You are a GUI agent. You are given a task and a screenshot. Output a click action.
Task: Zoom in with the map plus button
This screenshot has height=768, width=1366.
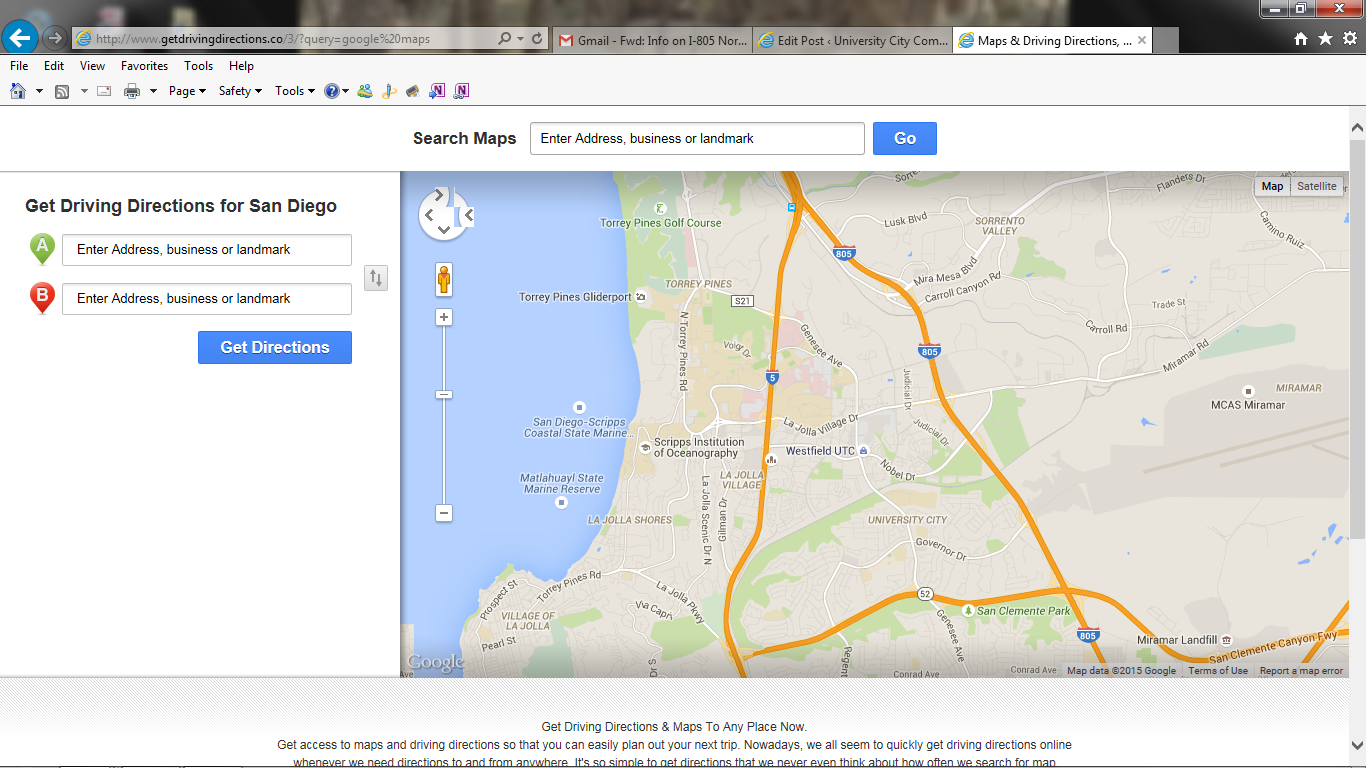(x=444, y=317)
